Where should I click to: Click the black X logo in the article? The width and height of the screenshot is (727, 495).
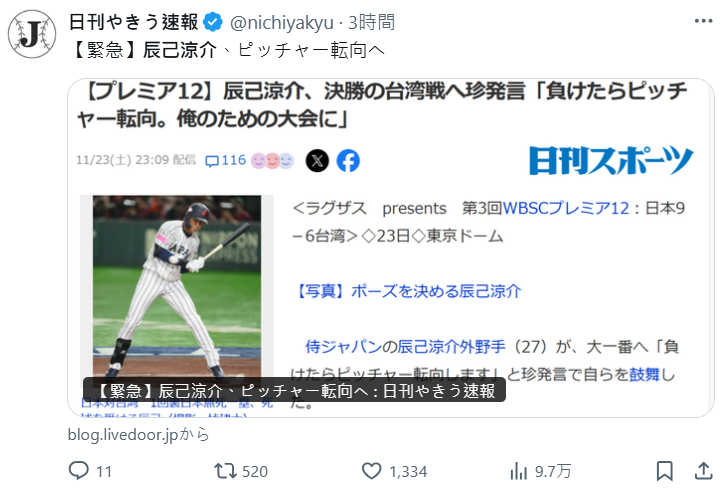317,161
